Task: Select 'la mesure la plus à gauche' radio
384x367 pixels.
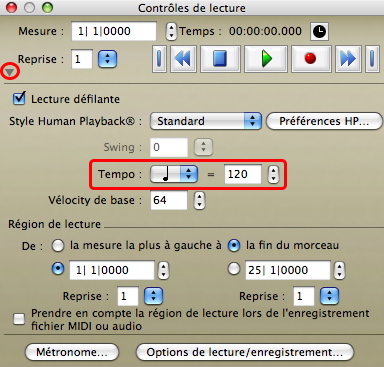Action: point(58,246)
